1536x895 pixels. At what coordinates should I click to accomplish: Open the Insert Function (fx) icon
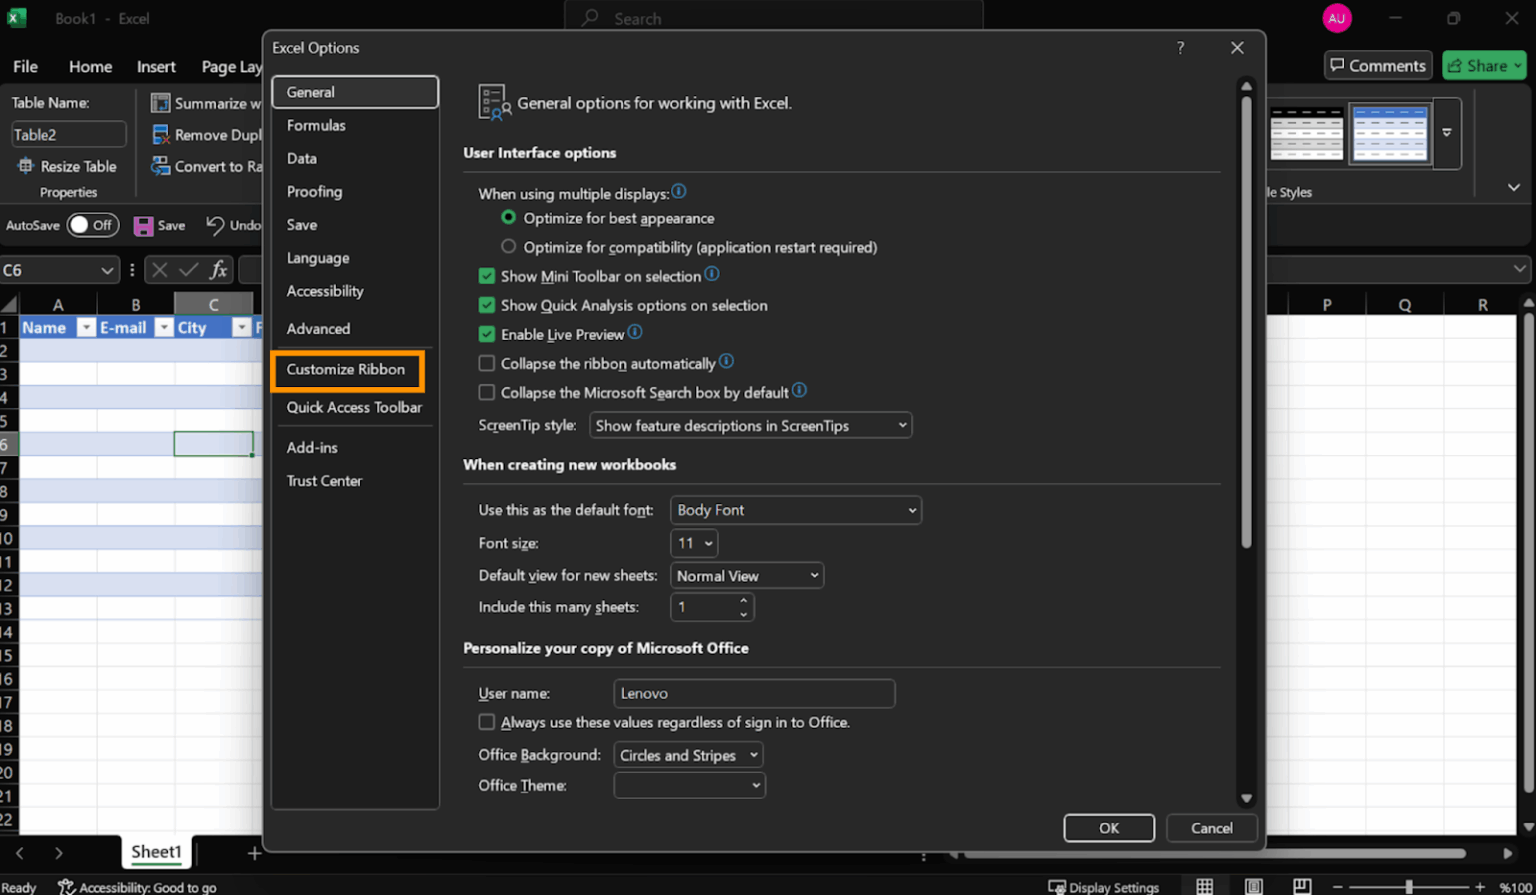pyautogui.click(x=216, y=269)
